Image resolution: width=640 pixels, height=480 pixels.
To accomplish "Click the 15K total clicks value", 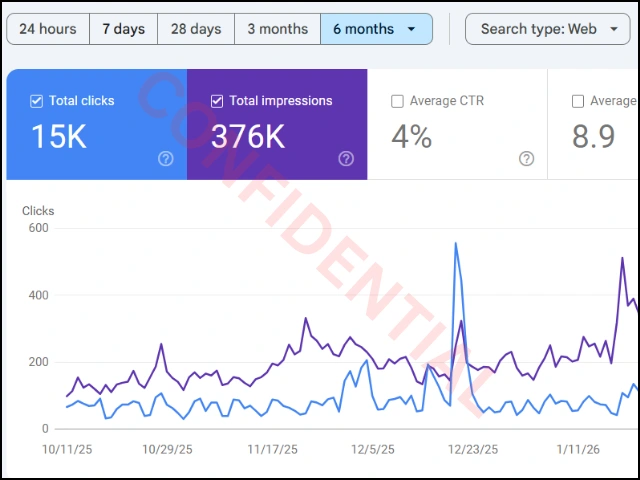I will (58, 136).
